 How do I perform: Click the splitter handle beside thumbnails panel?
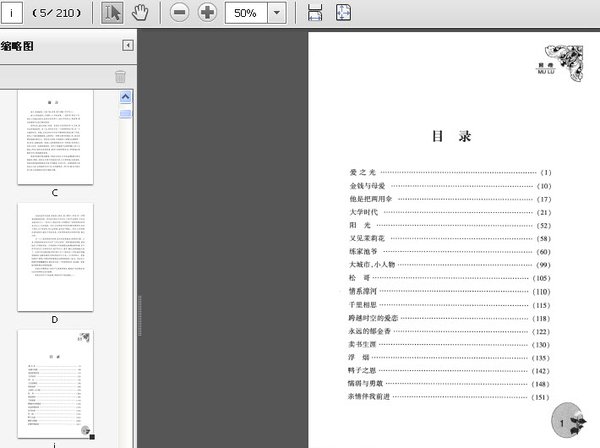tap(138, 300)
